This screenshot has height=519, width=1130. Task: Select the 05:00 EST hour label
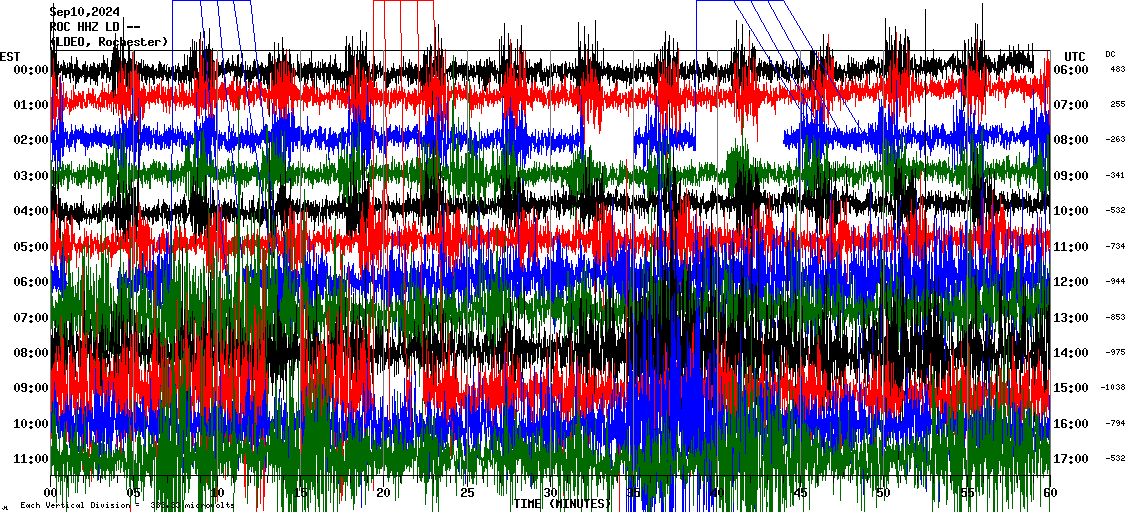[32, 247]
